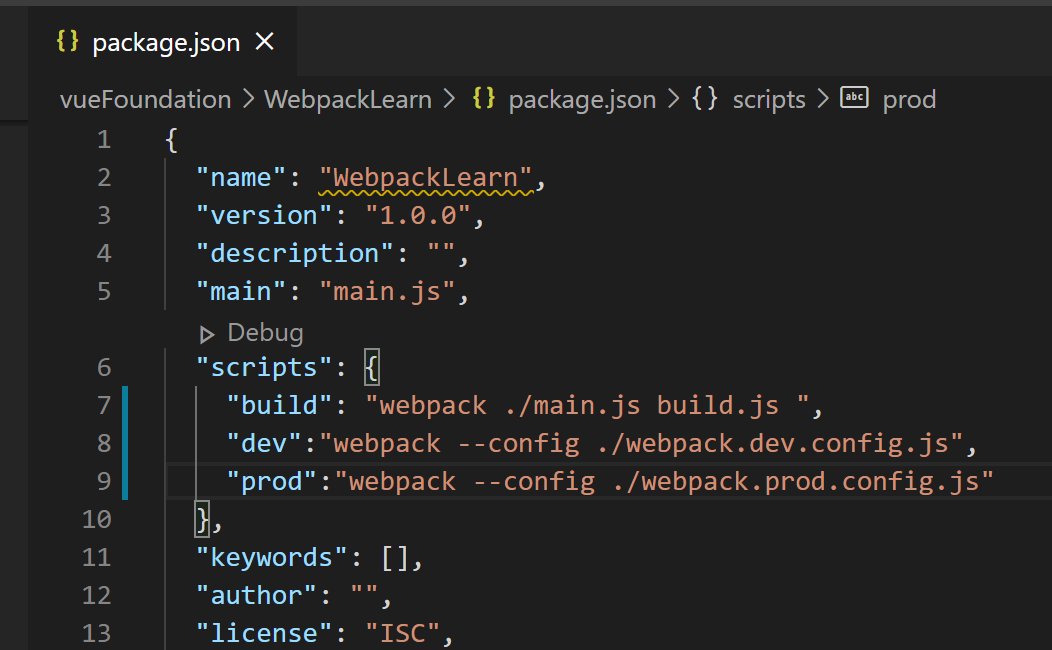Click the breadcrumb chevron before prod
This screenshot has height=650, width=1052.
pos(823,100)
